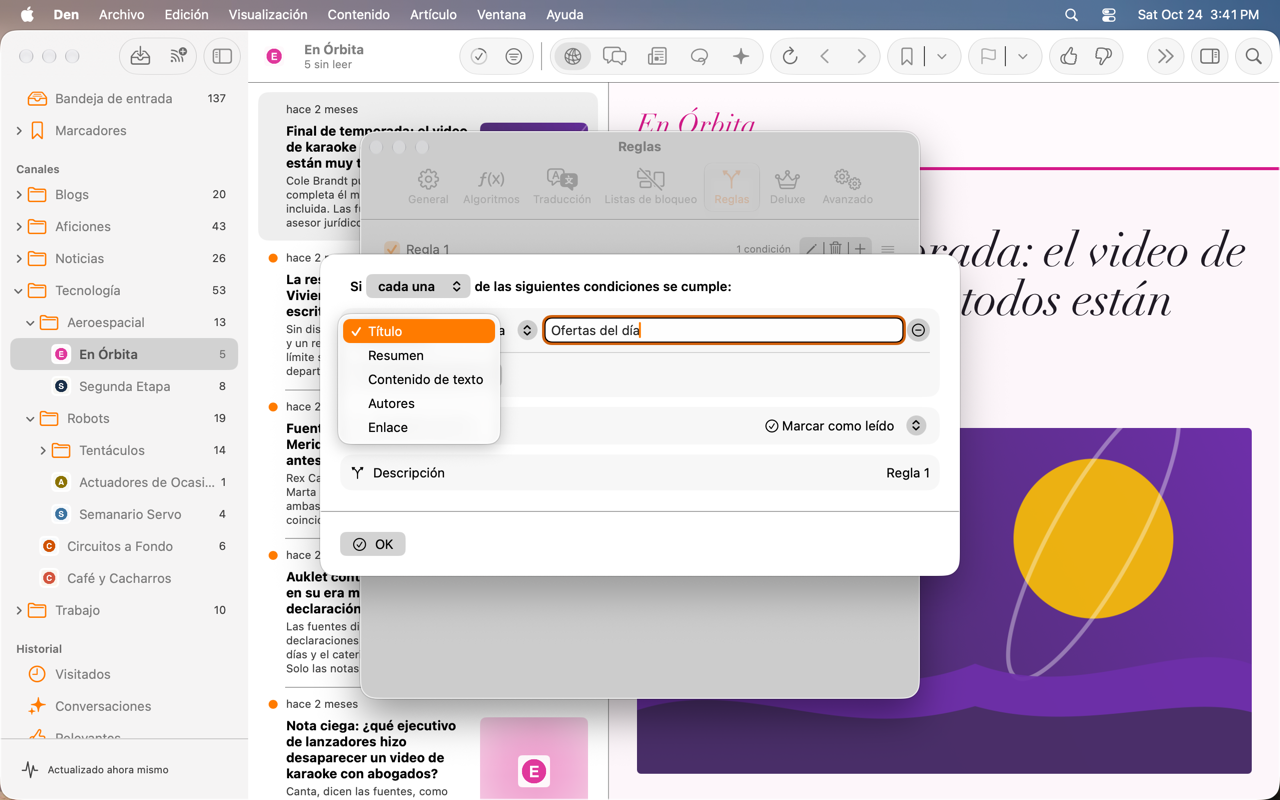This screenshot has width=1280, height=800.
Task: Remove the condition with the minus button
Action: coord(919,330)
